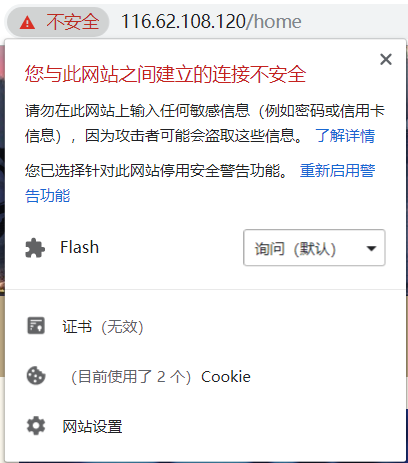408x463 pixels.
Task: Click the red 连接不安全 heading
Action: (165, 74)
